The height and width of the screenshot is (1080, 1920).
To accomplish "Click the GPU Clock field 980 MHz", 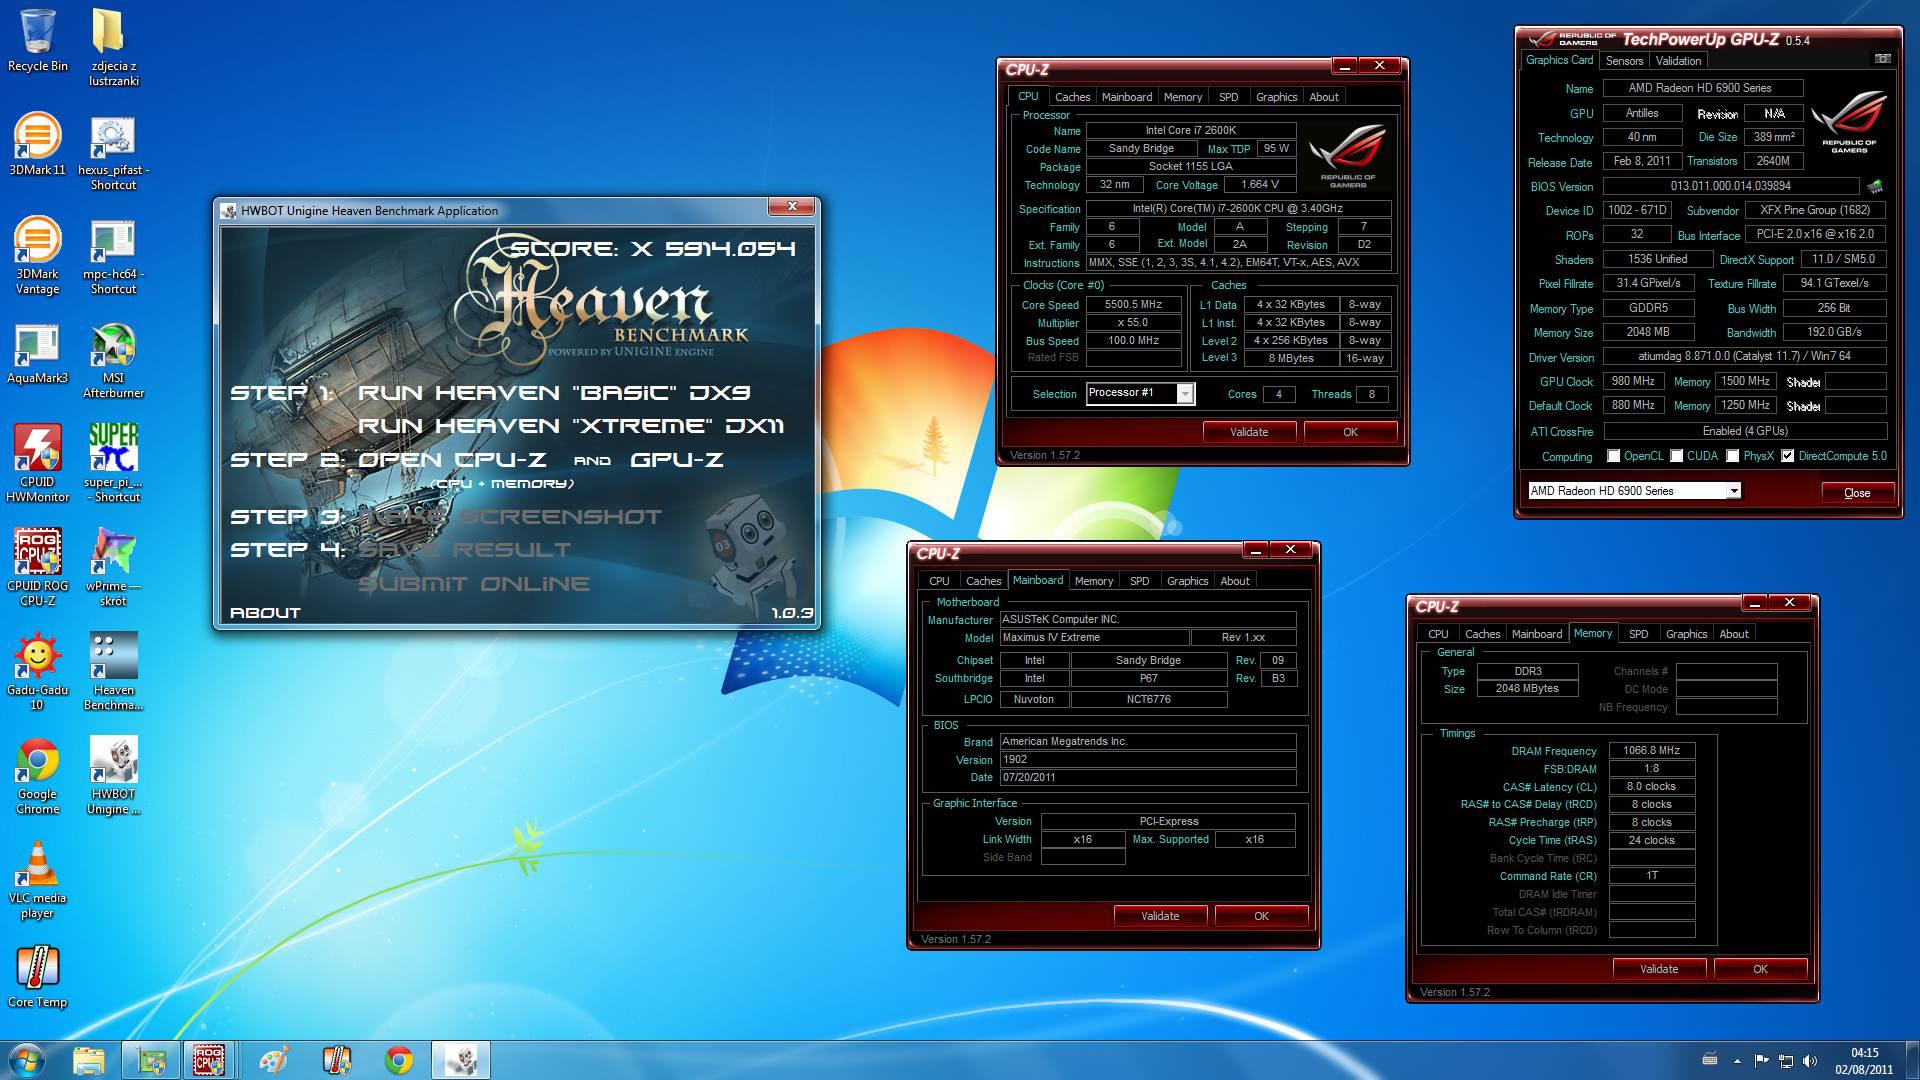I will [x=1633, y=382].
